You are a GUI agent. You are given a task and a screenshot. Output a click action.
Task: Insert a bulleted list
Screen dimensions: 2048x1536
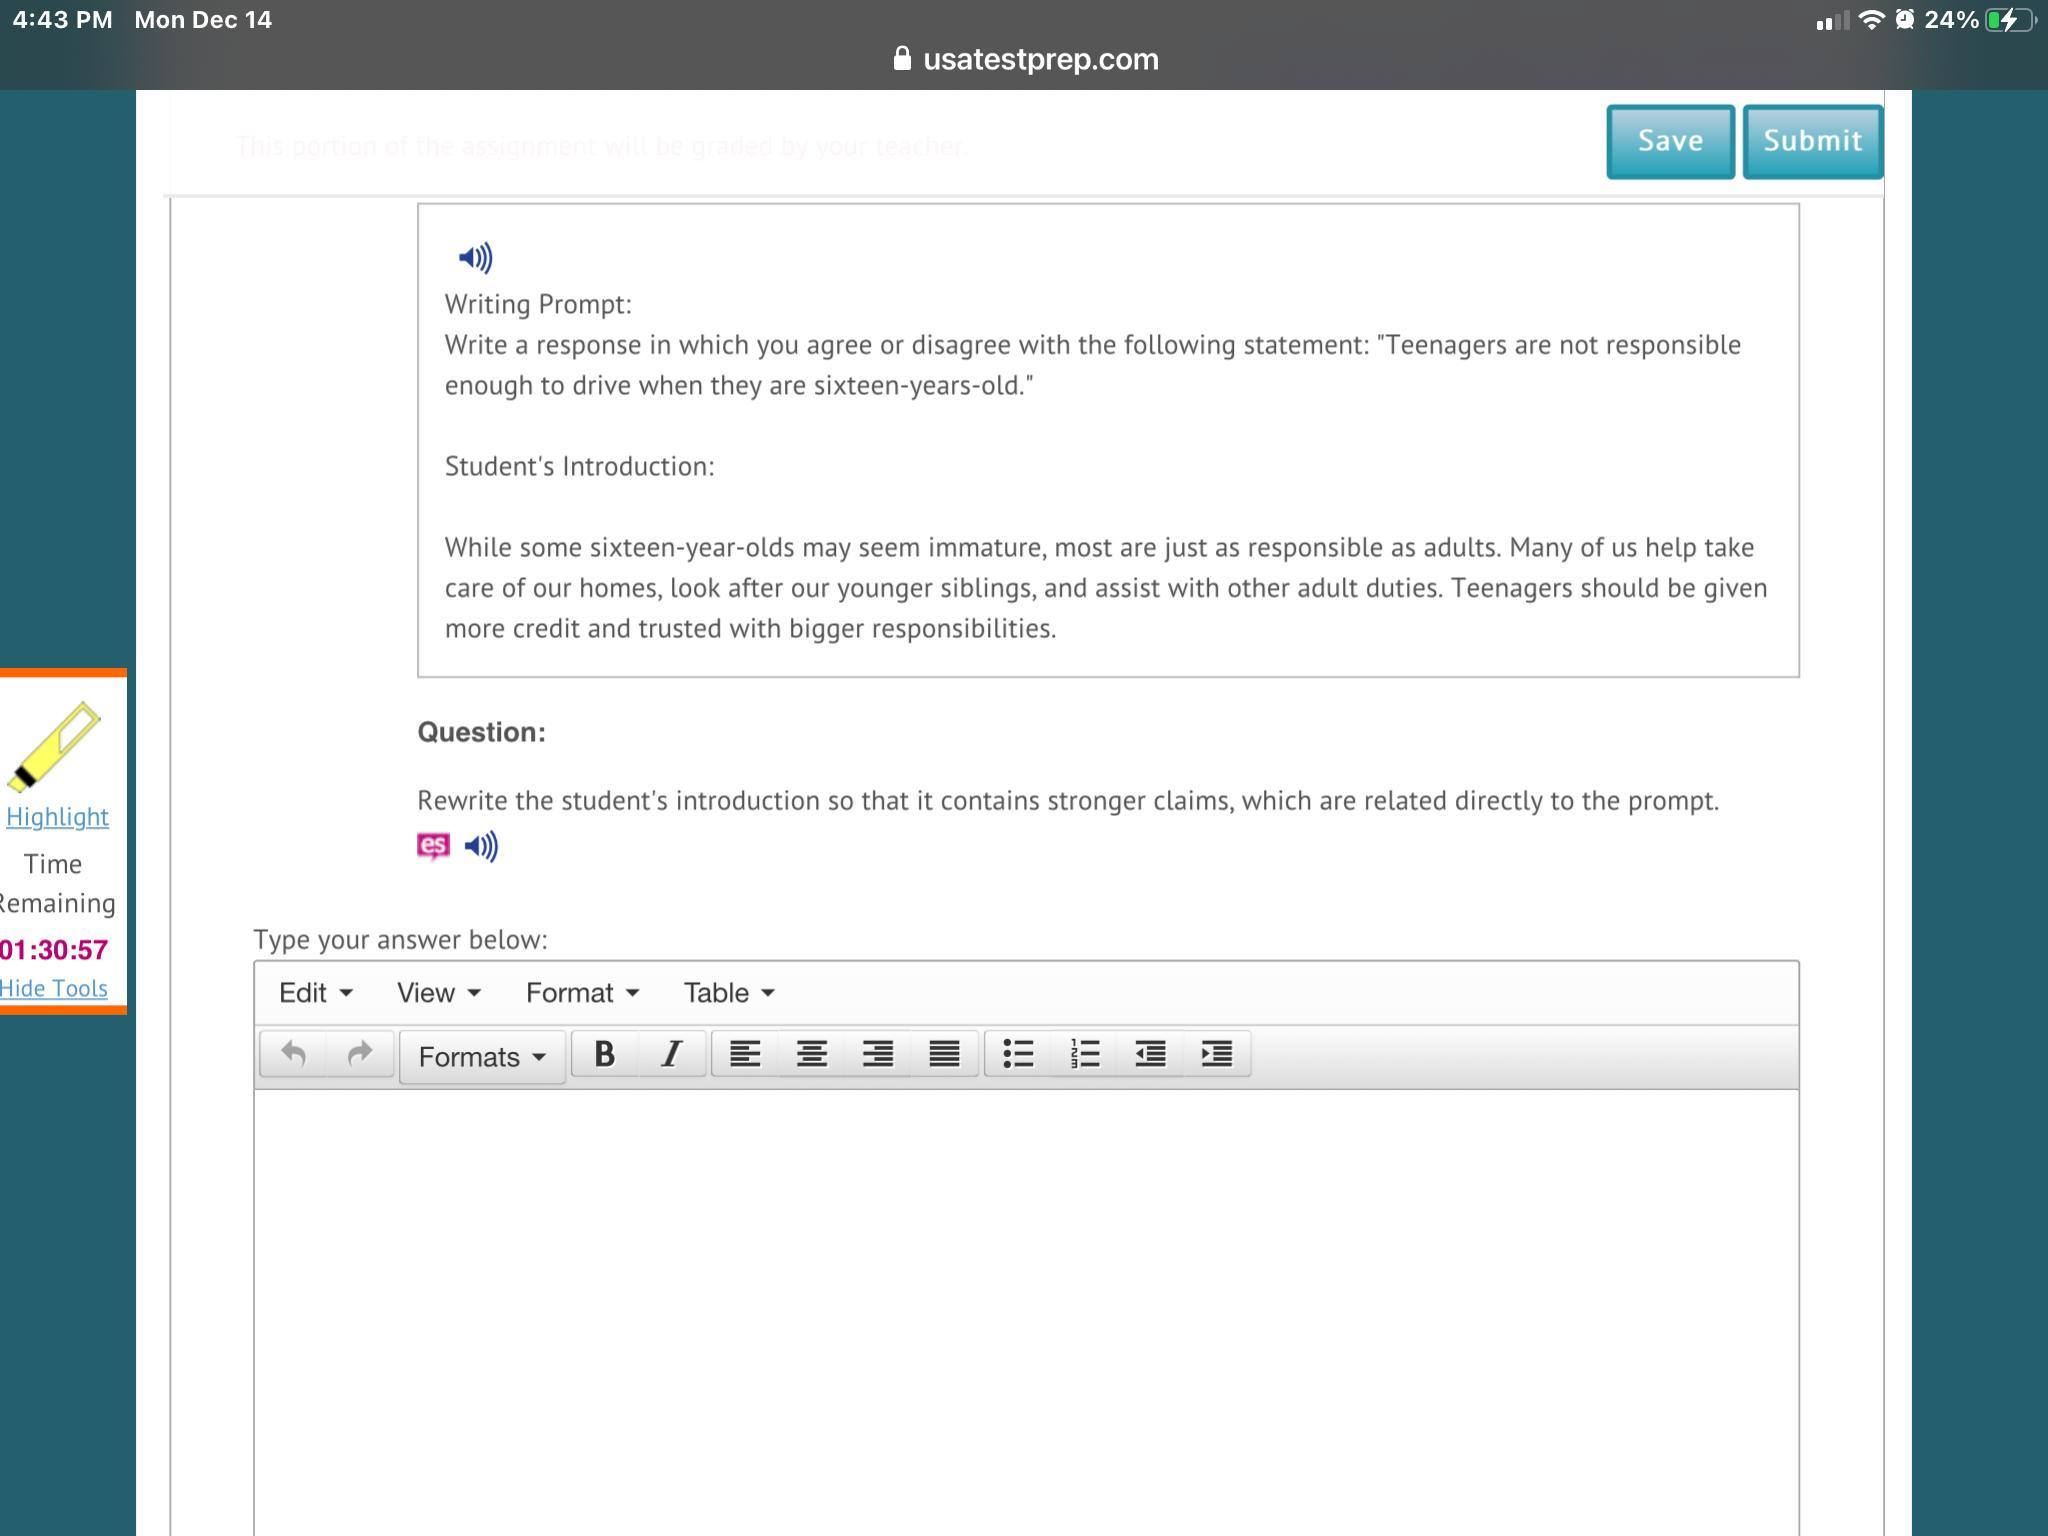1018,1054
